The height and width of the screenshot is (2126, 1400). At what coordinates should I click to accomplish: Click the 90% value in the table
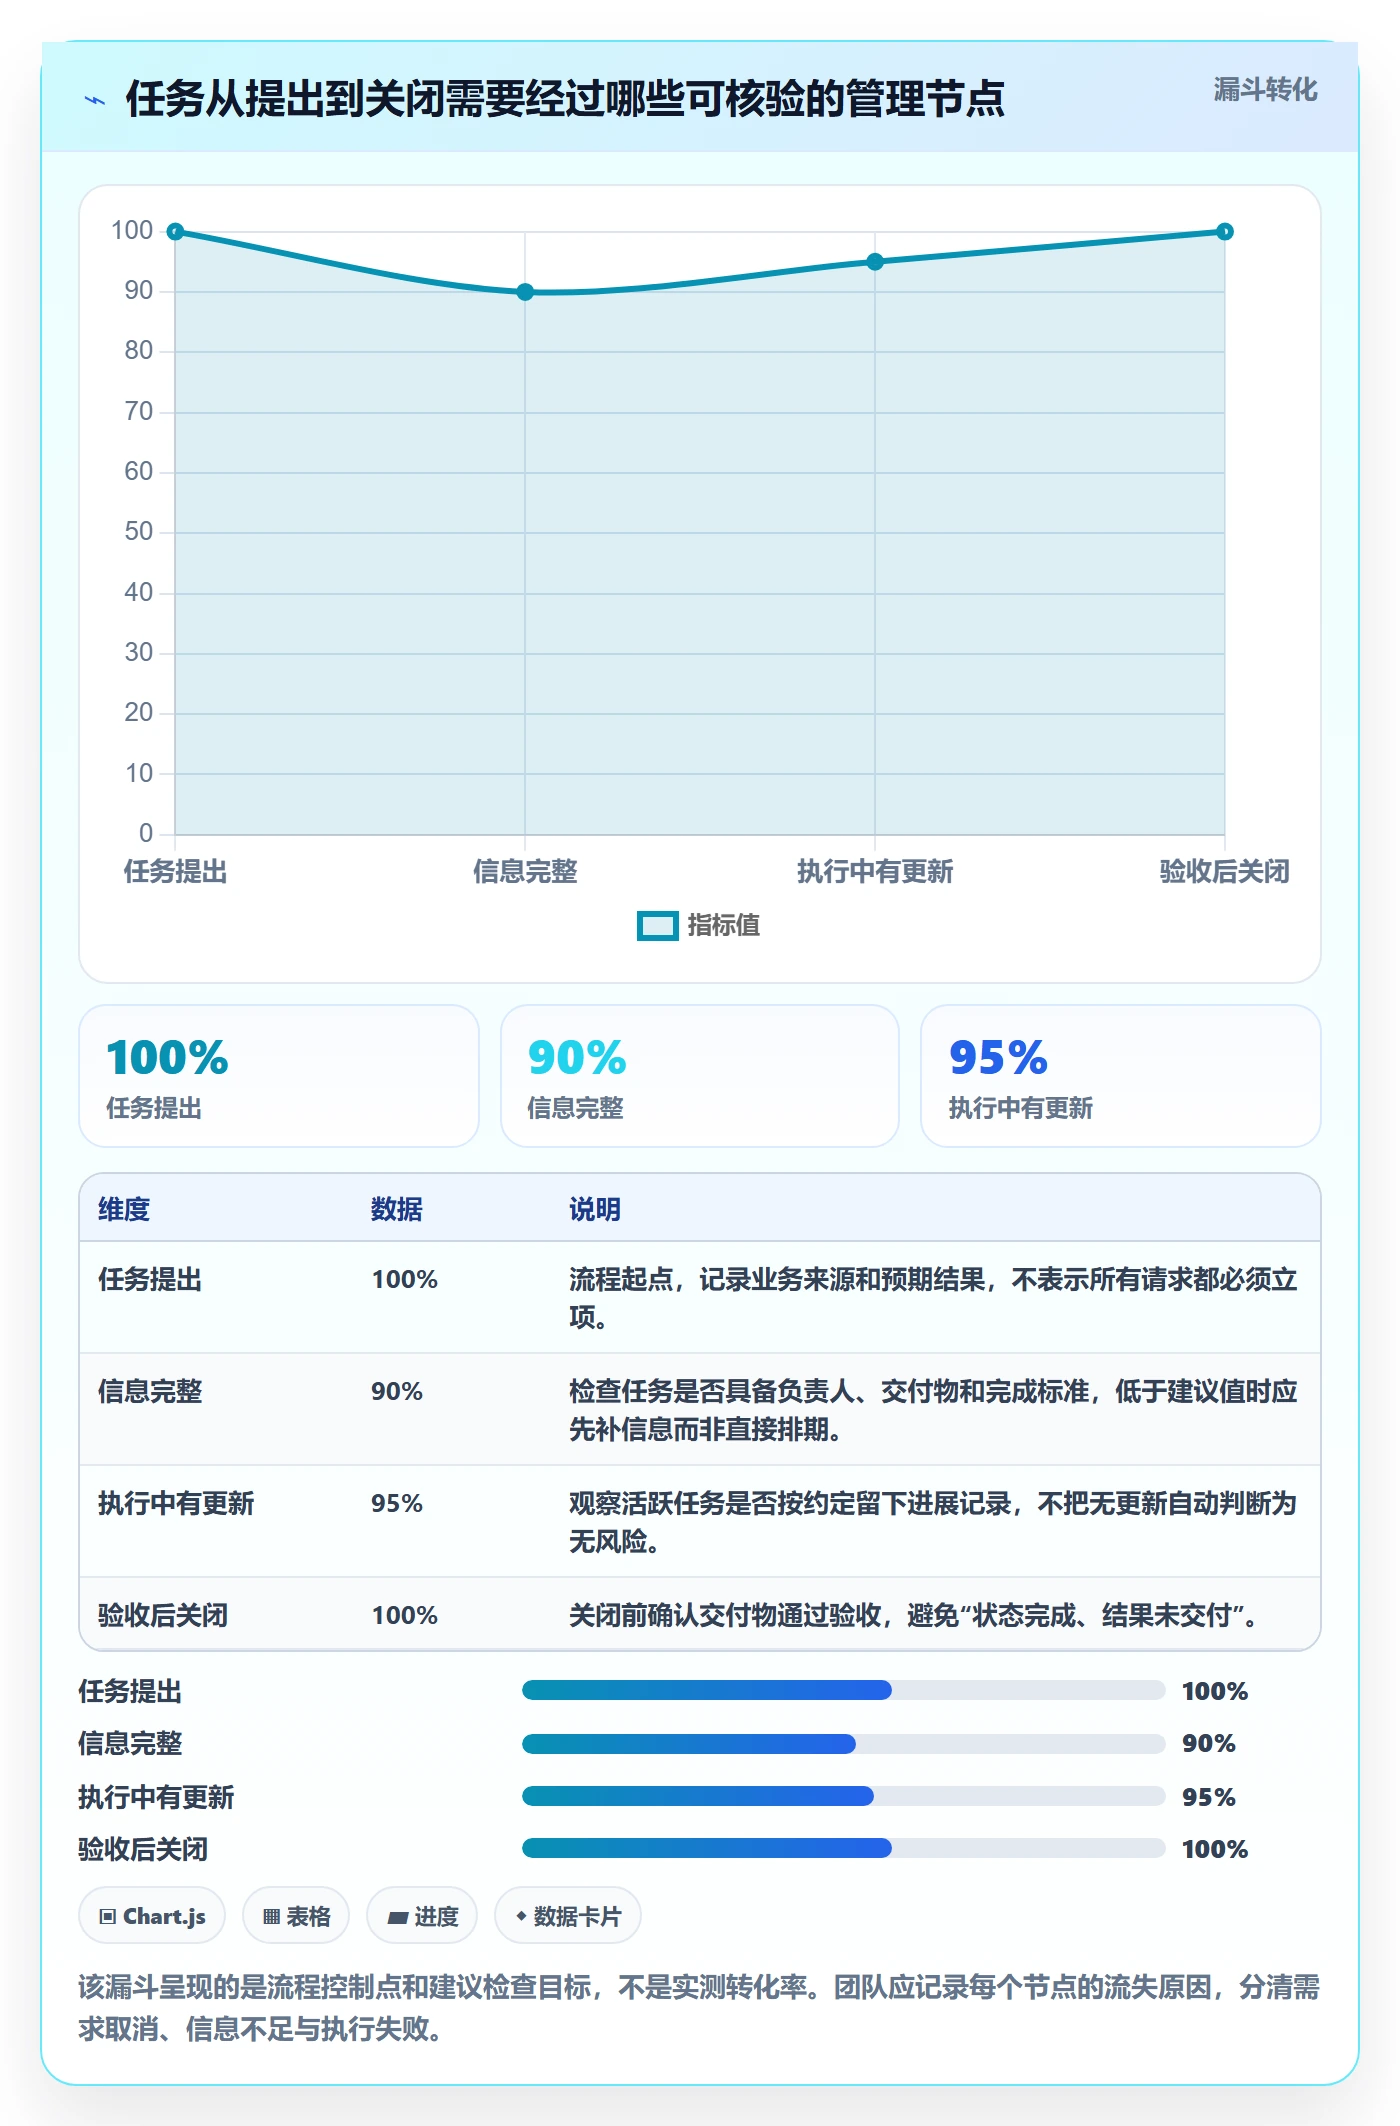tap(397, 1391)
